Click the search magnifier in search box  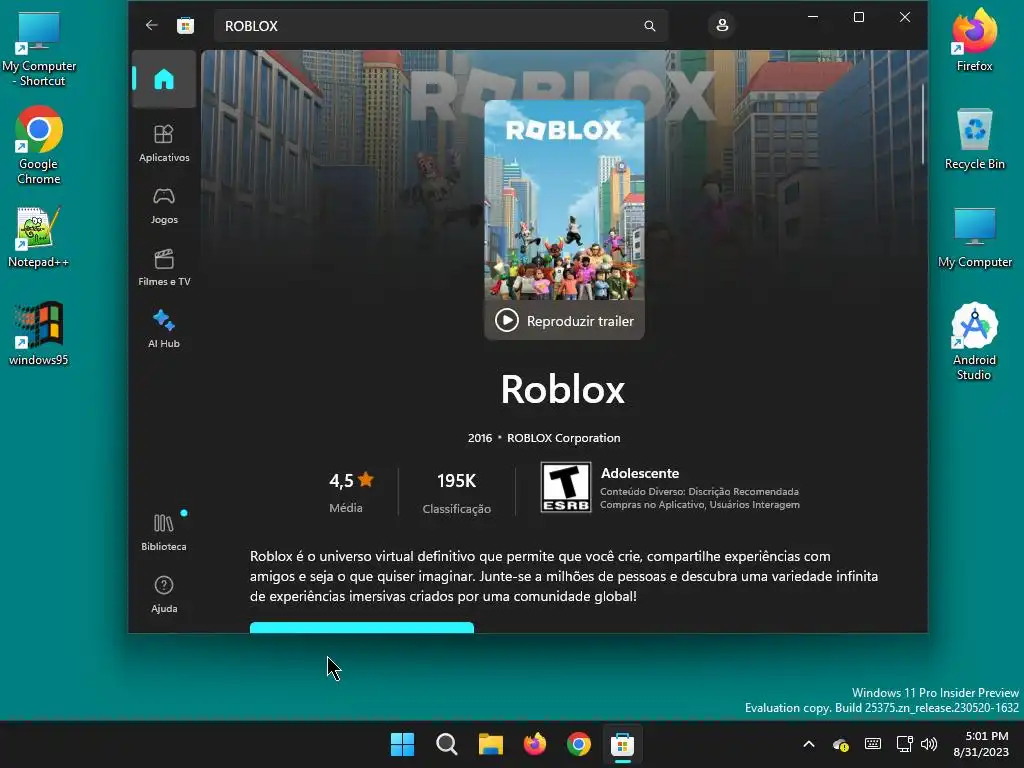point(649,26)
